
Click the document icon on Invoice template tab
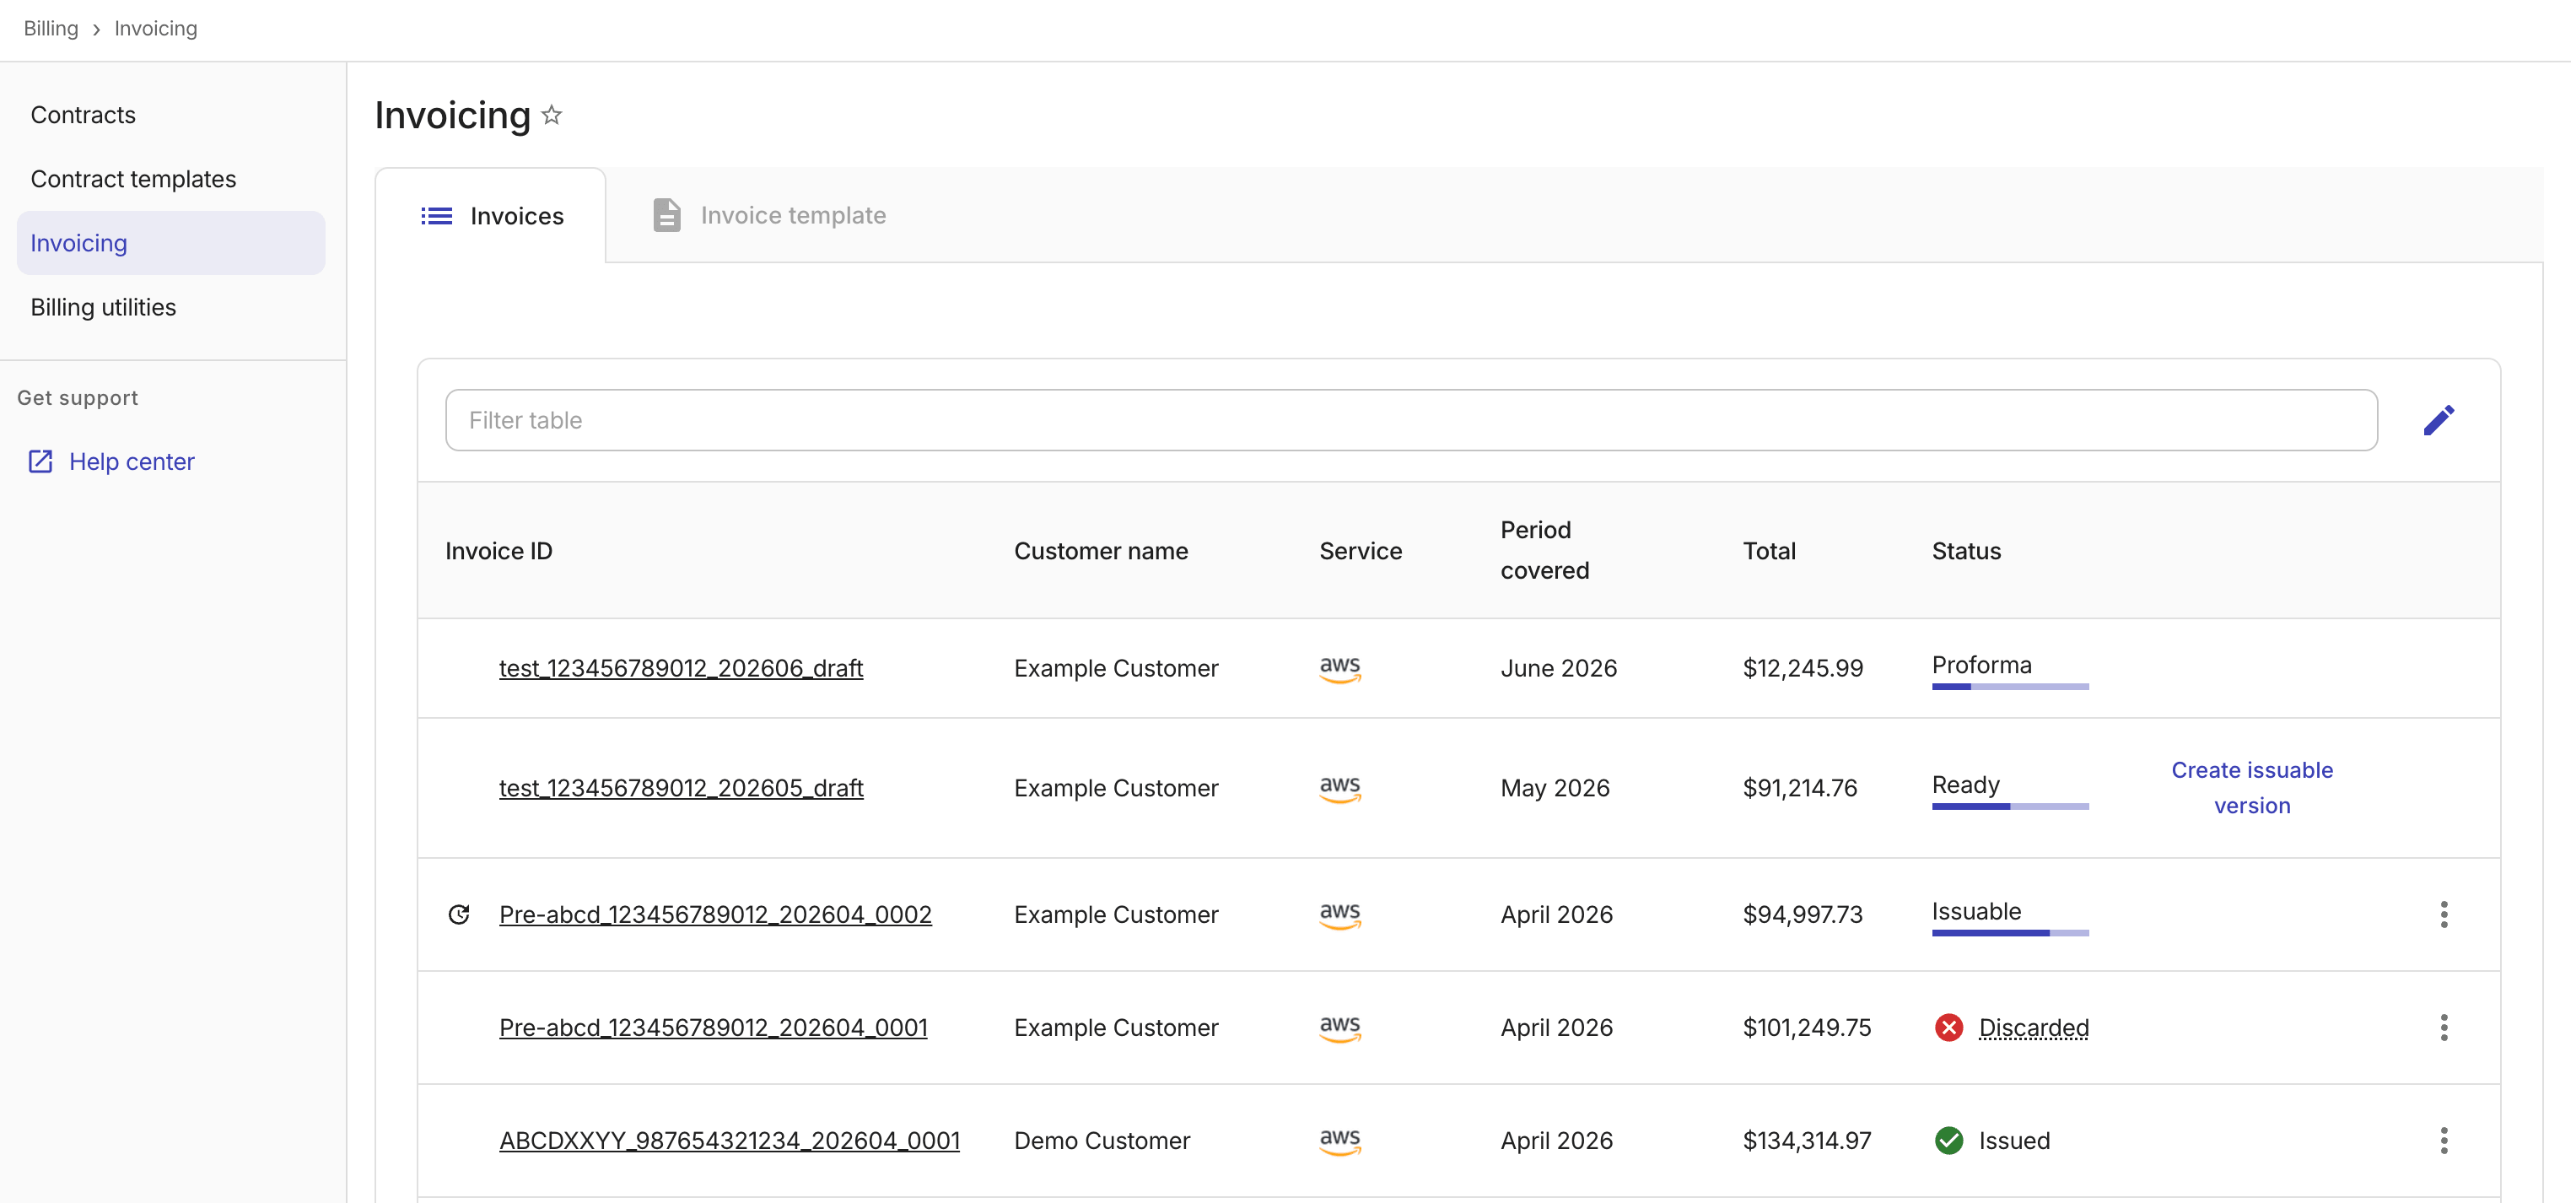666,215
